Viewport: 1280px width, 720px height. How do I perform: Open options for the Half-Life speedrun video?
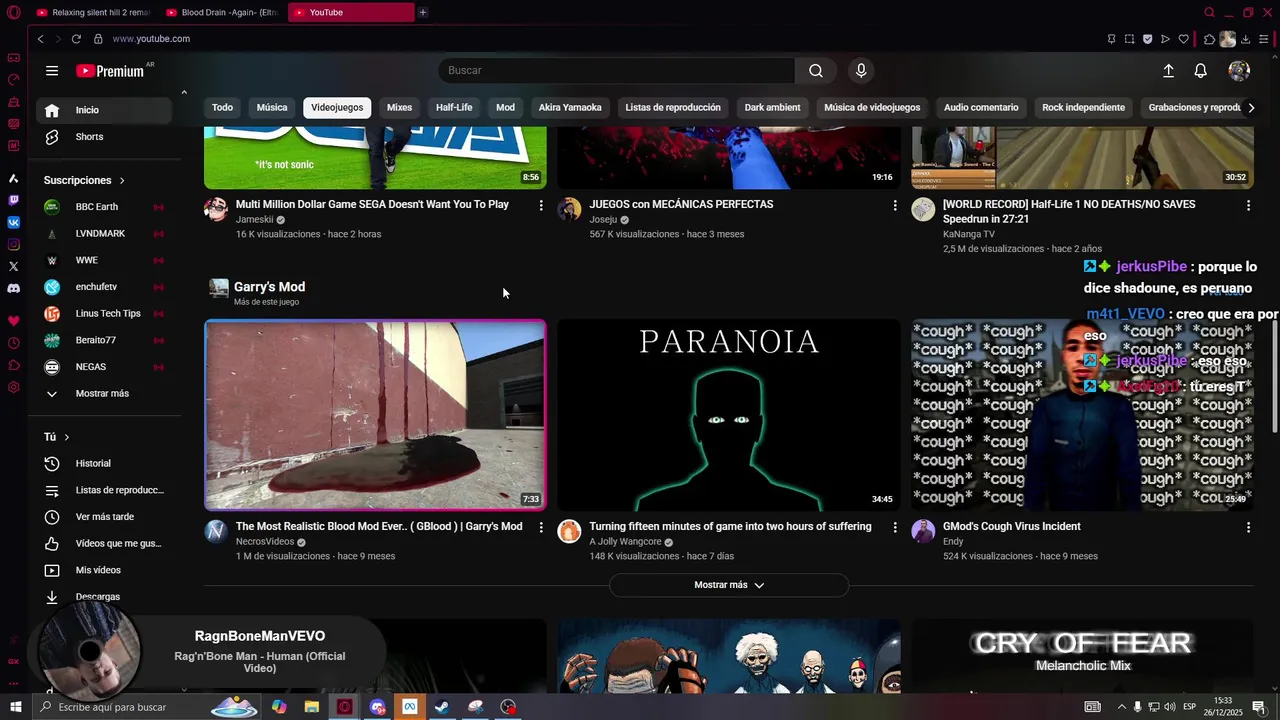pyautogui.click(x=1248, y=205)
